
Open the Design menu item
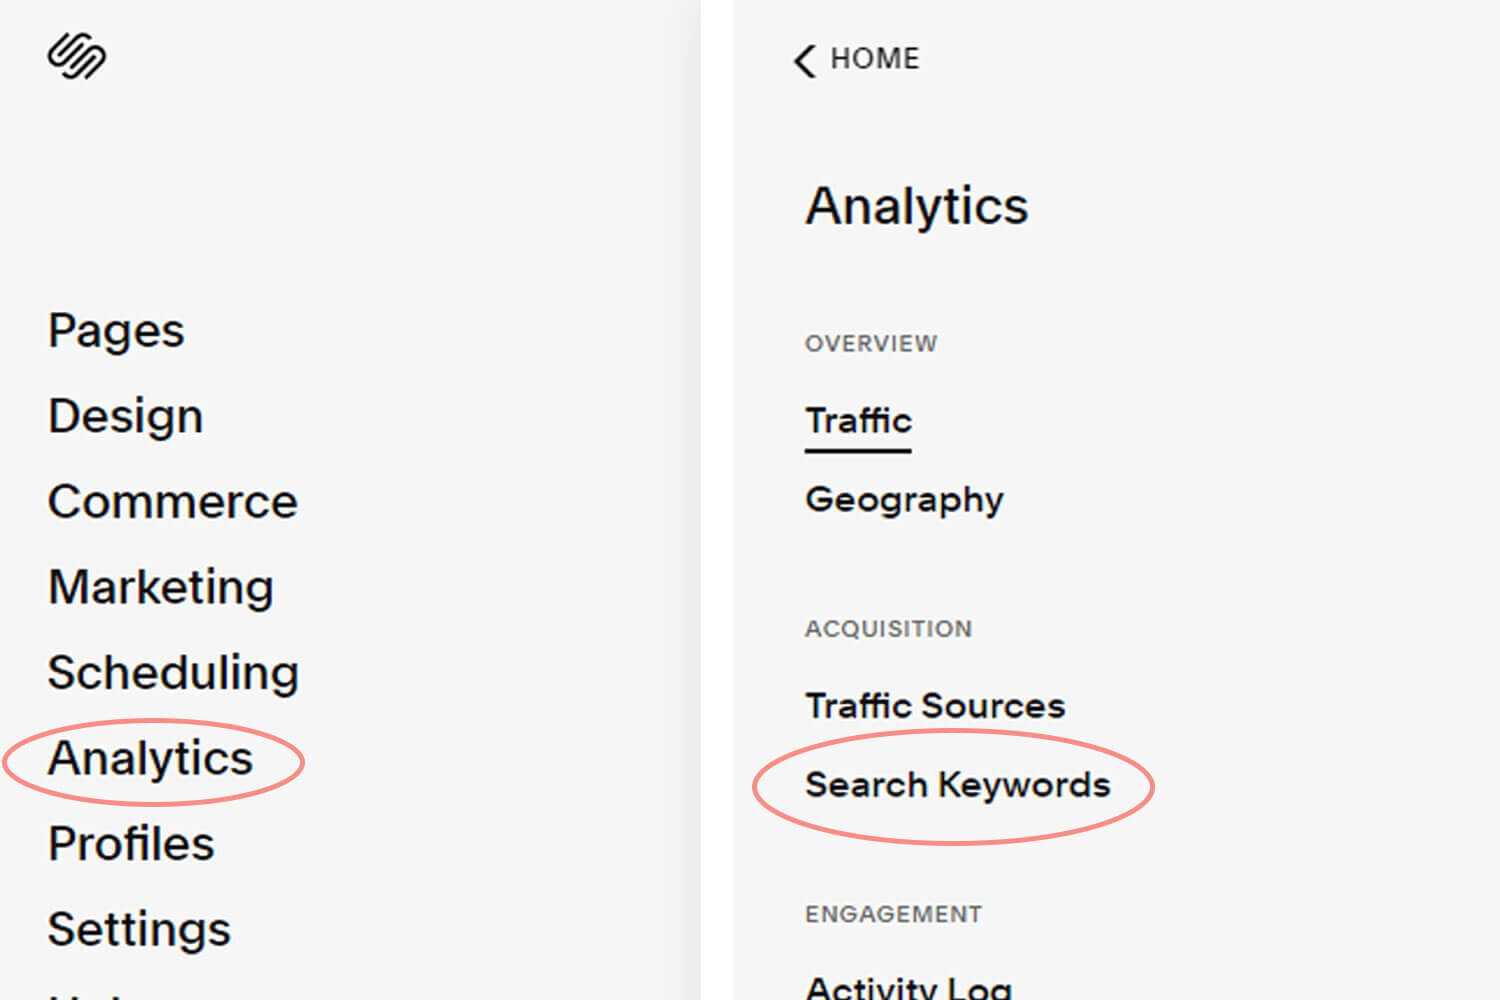point(126,416)
